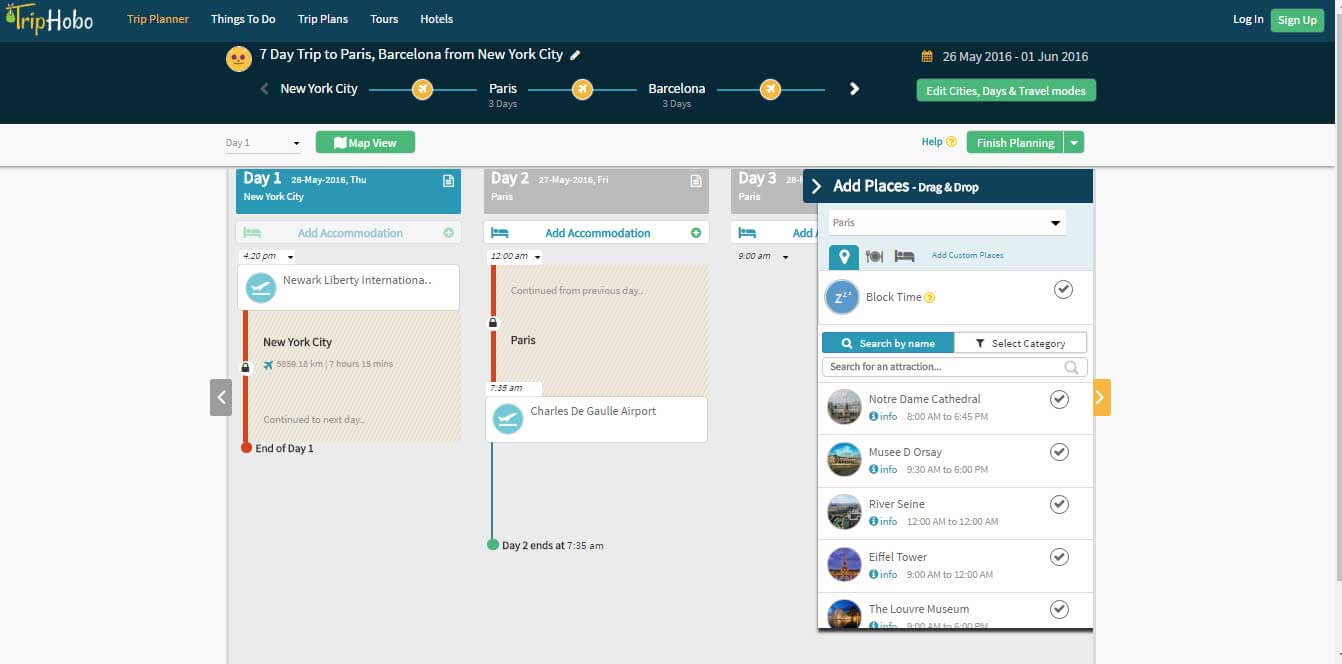Select the Select Category tab
The image size is (1342, 664).
[1020, 343]
